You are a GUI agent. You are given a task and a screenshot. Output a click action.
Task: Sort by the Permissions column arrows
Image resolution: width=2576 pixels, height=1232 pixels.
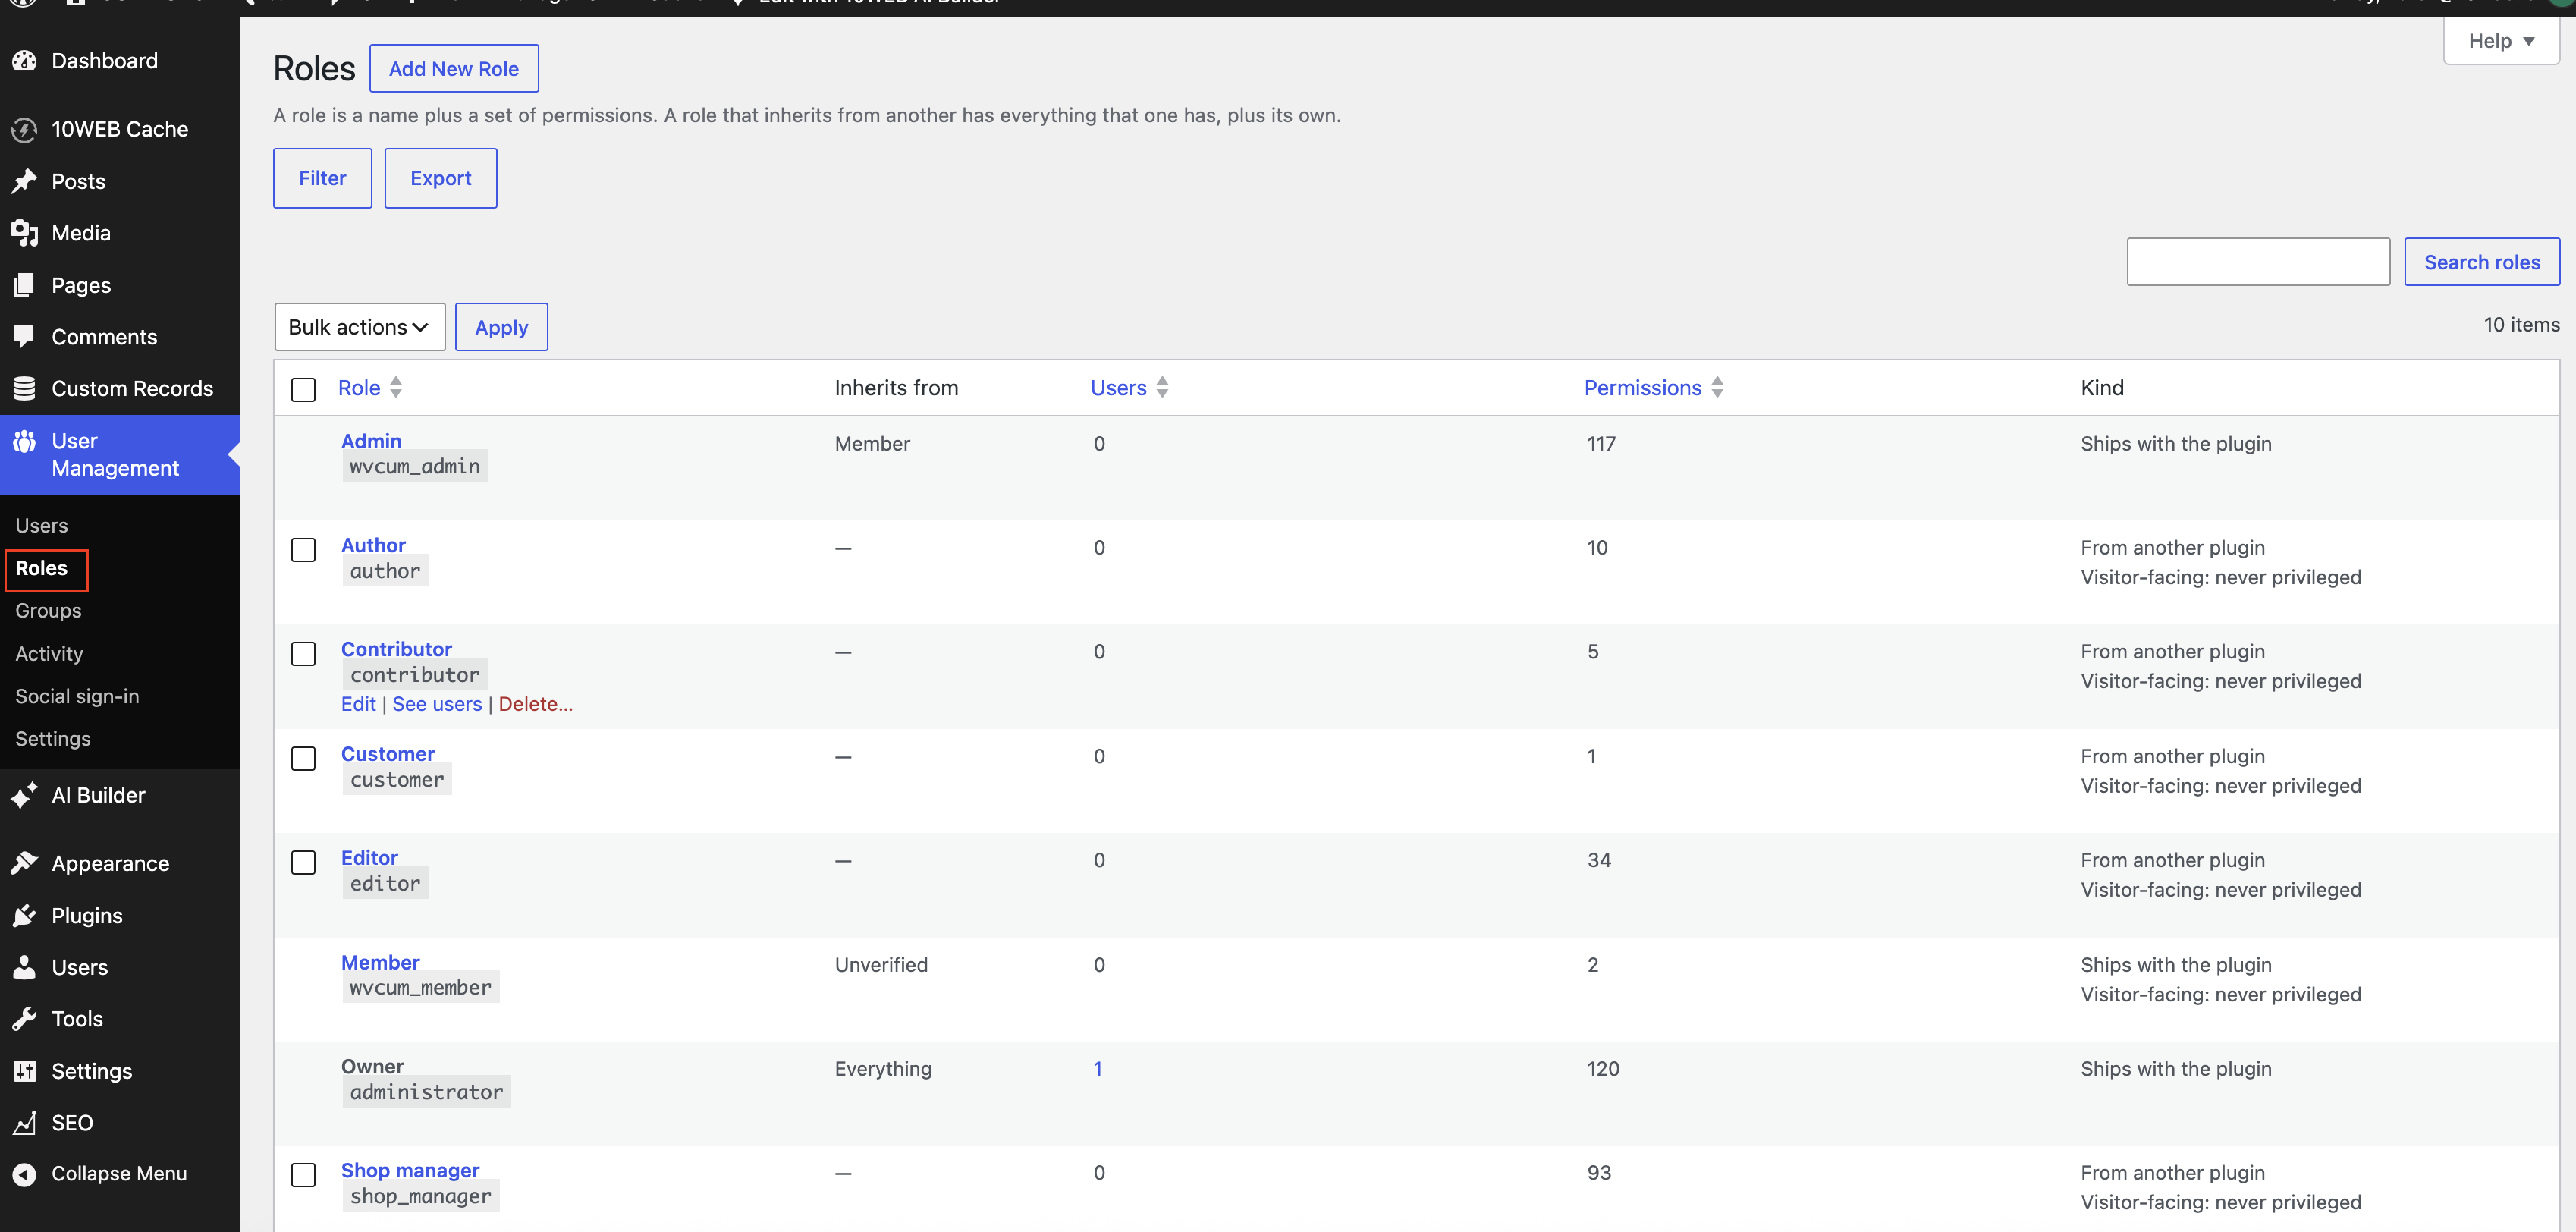coord(1717,388)
